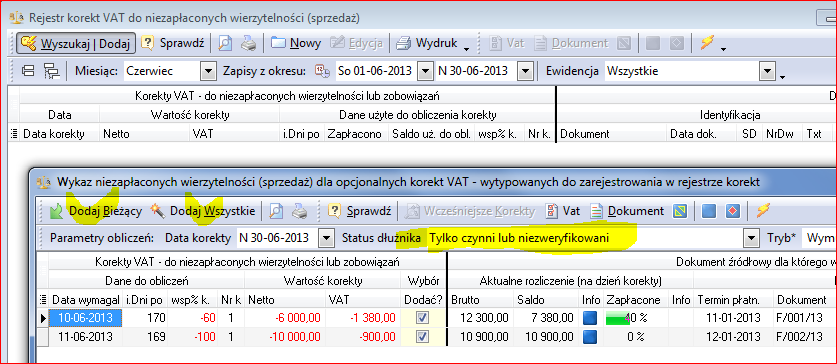
Task: Select row indicator arrow for 10-06-2013 row
Action: coord(43,318)
